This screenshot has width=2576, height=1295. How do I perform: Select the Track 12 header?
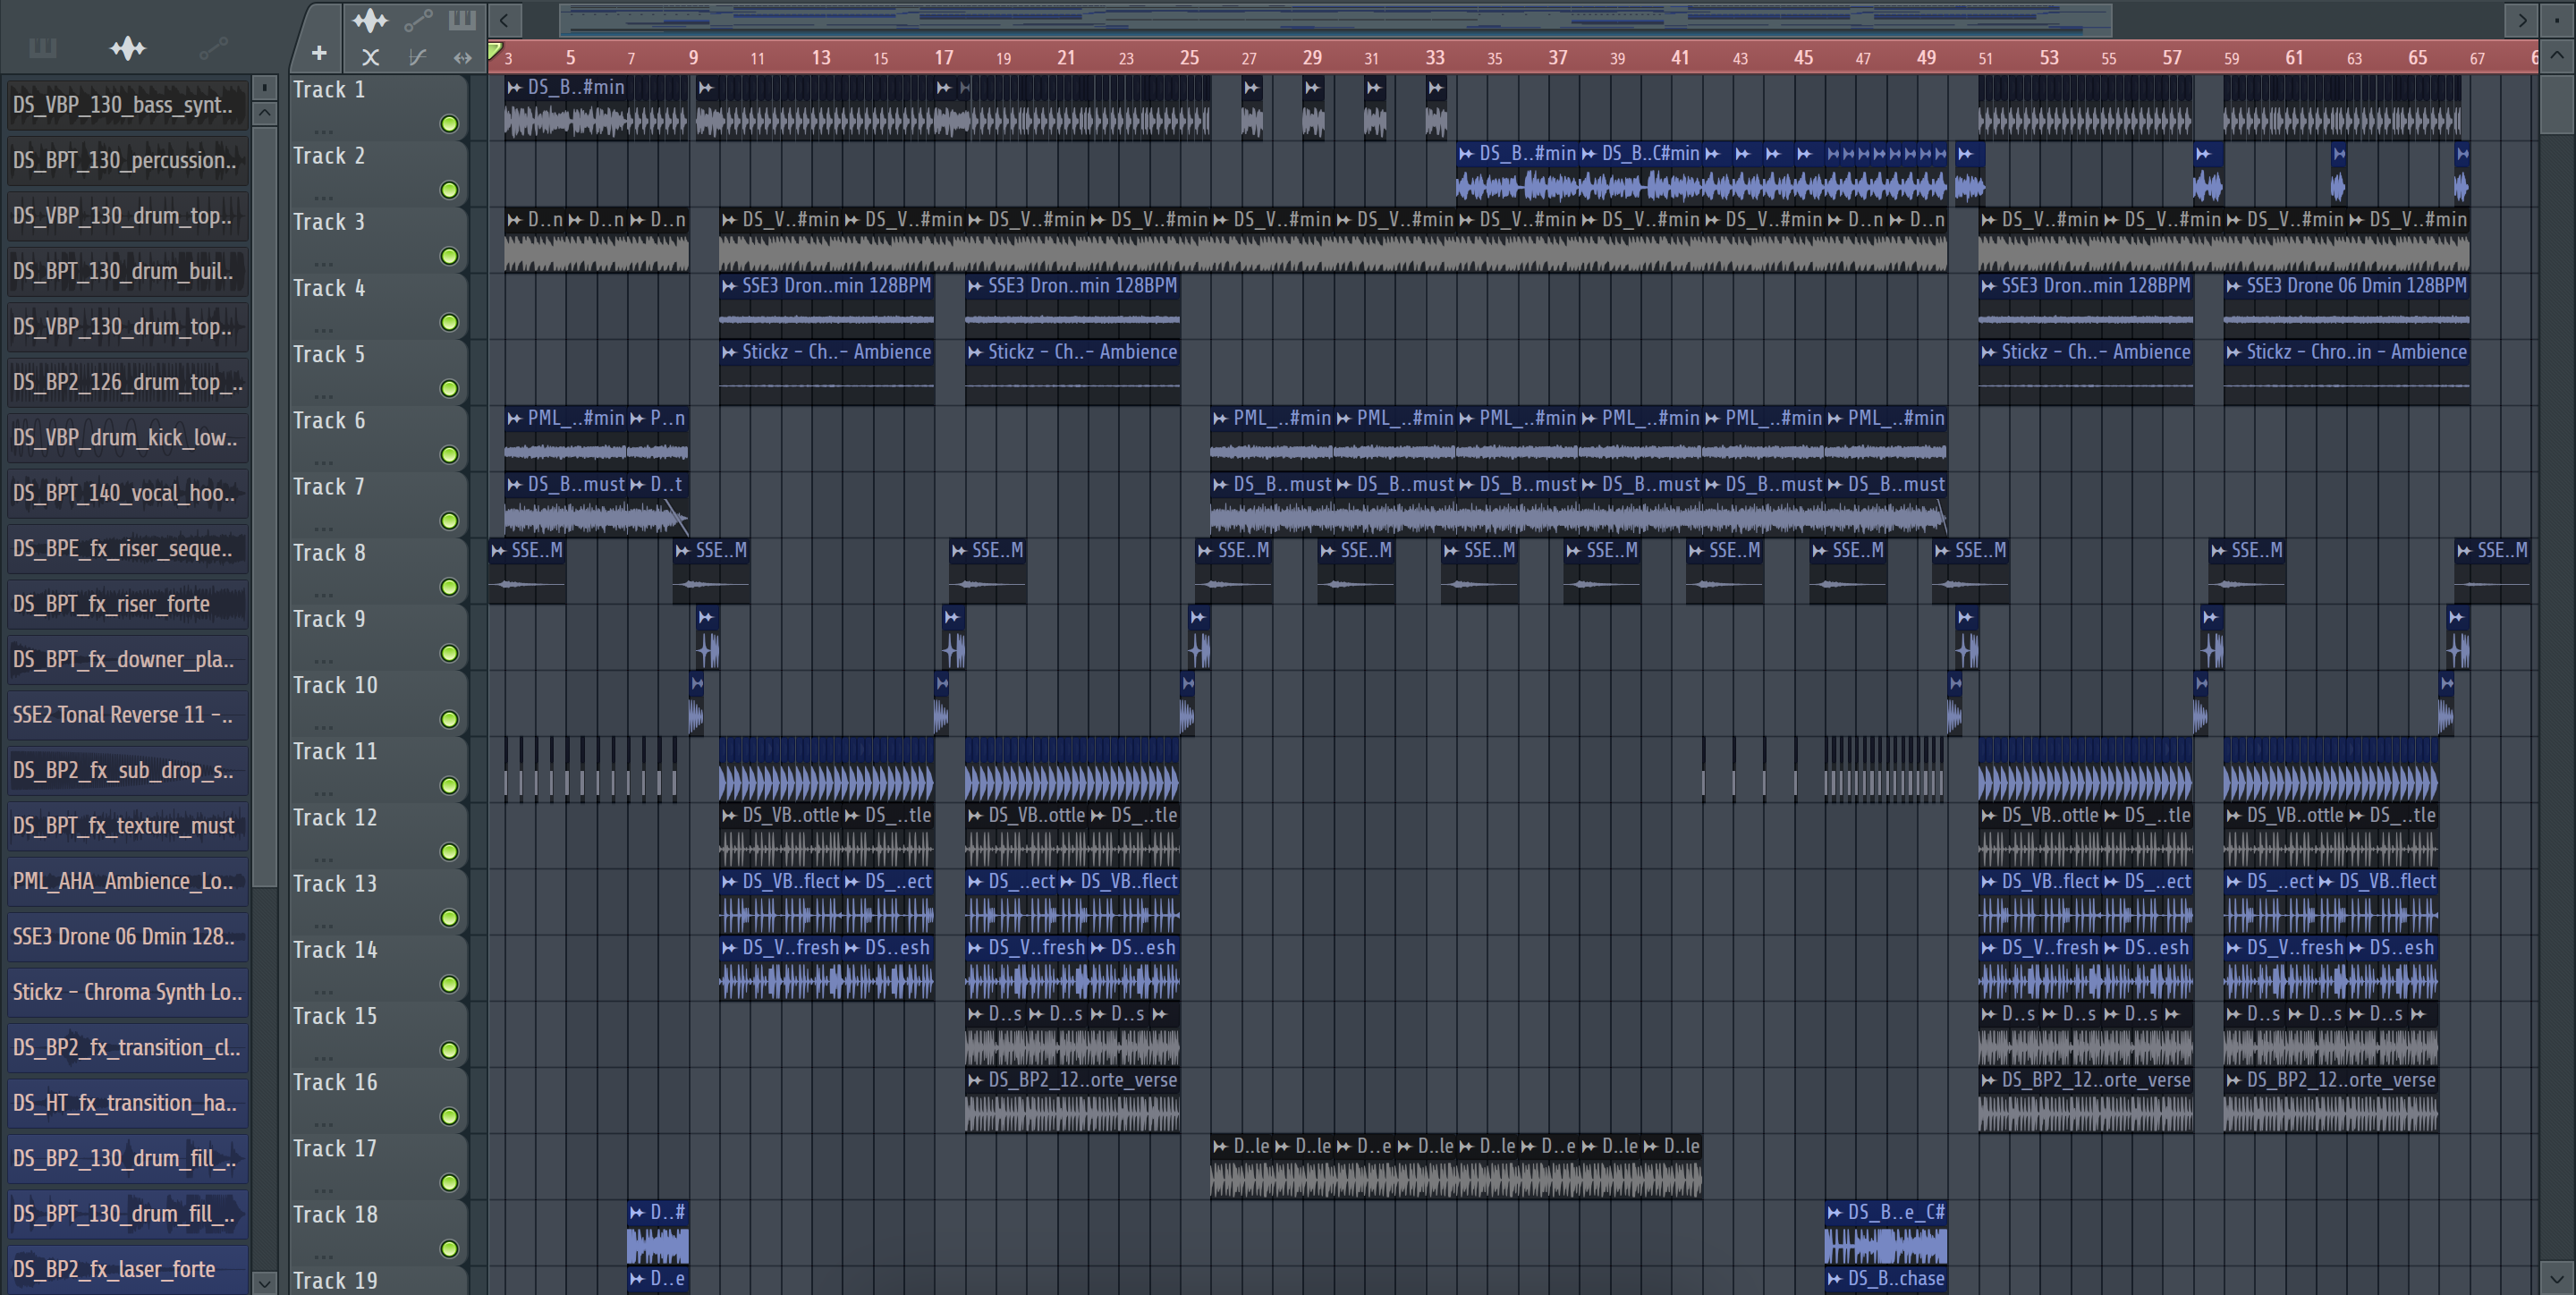(378, 835)
